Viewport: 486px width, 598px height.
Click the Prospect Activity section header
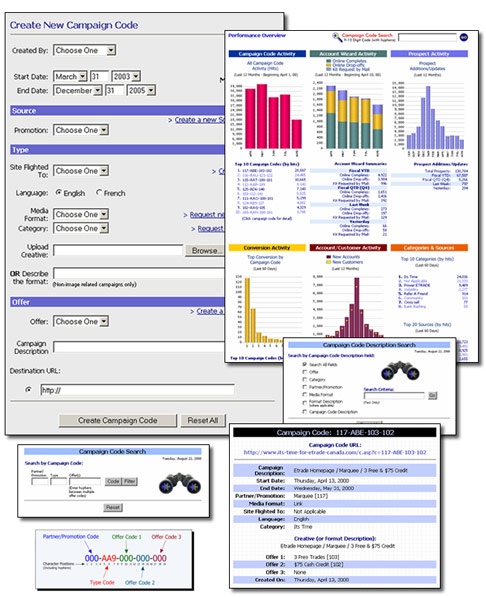click(x=429, y=54)
